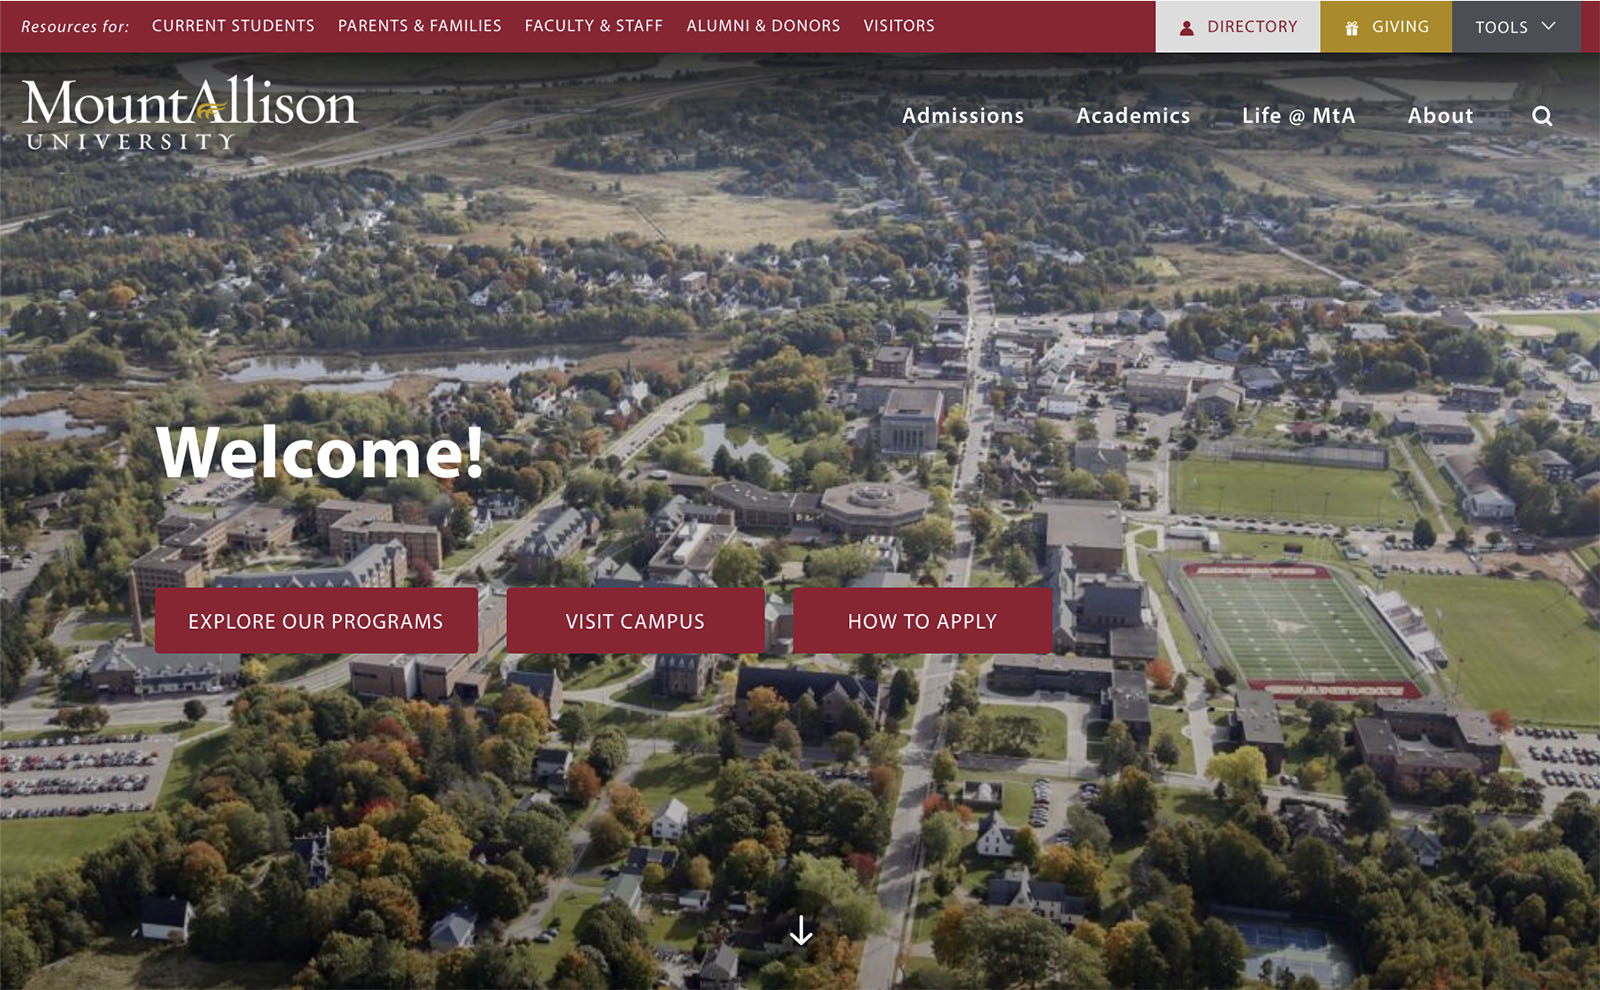Click the Visit Campus button
1600x990 pixels.
click(x=635, y=621)
